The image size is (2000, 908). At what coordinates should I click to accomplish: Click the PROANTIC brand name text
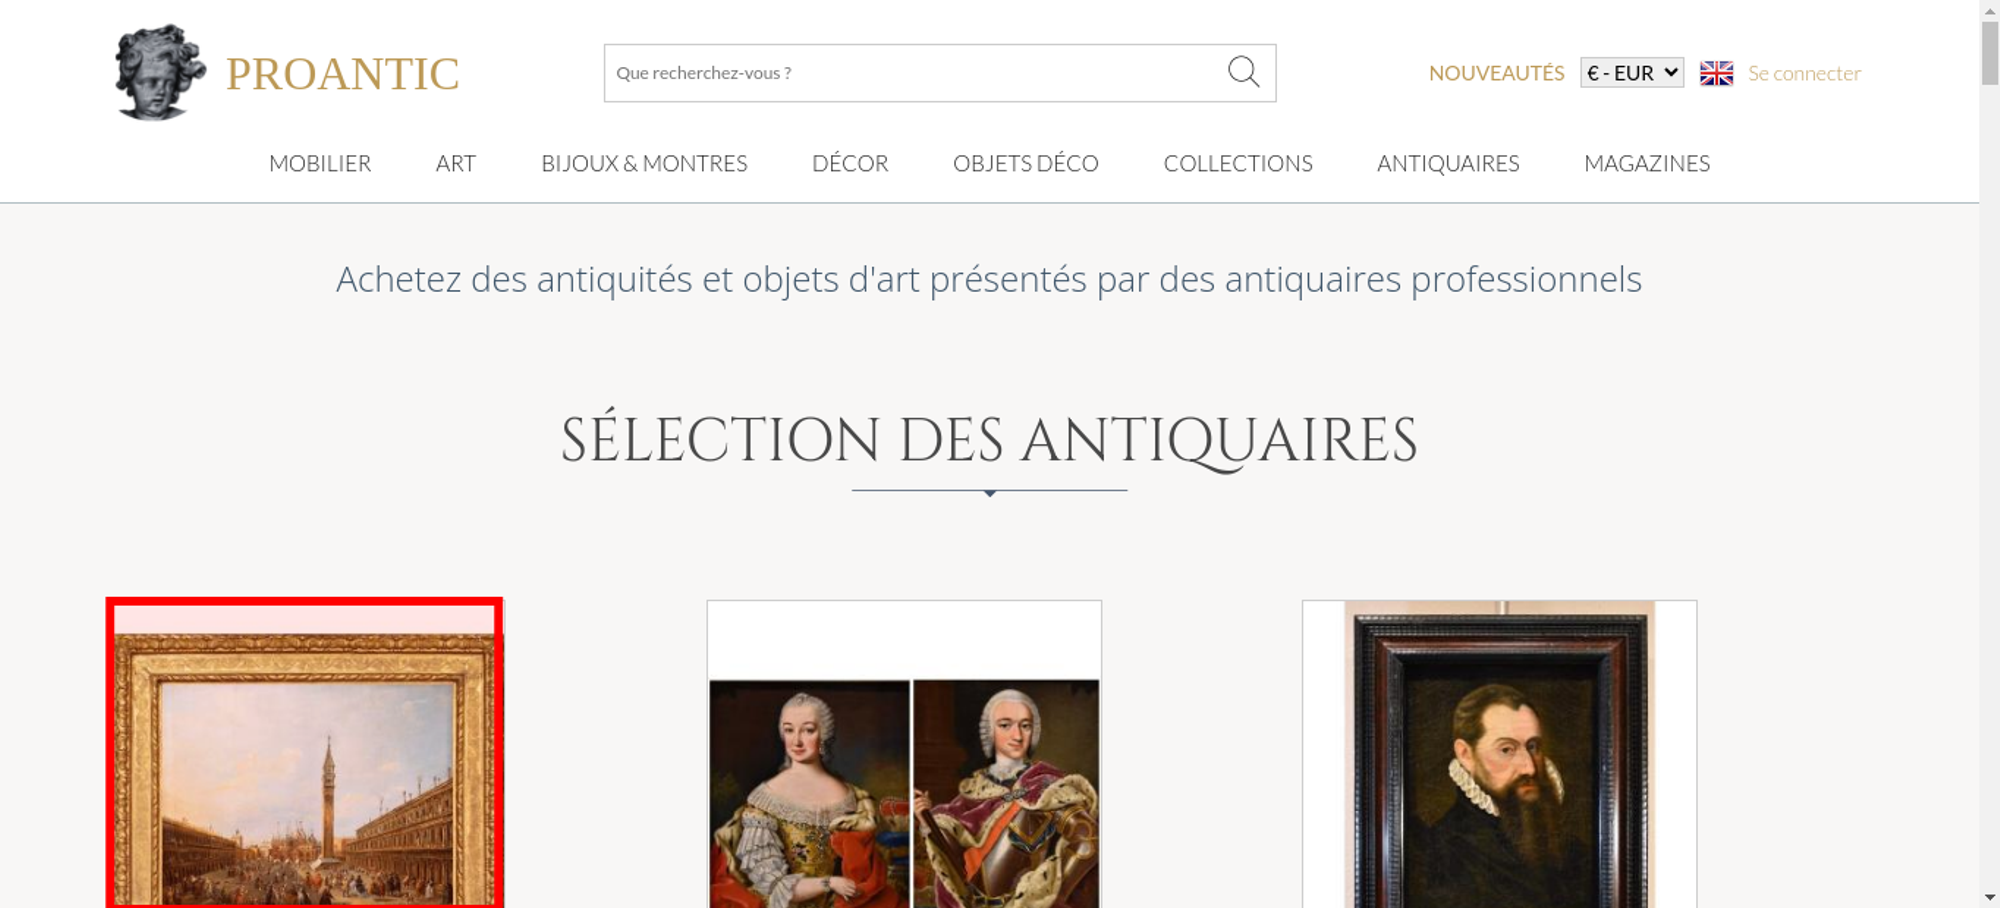pos(342,74)
